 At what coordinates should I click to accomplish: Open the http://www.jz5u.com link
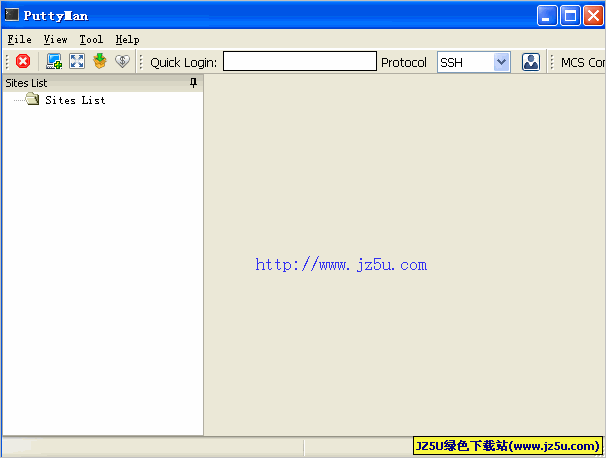pyautogui.click(x=341, y=265)
